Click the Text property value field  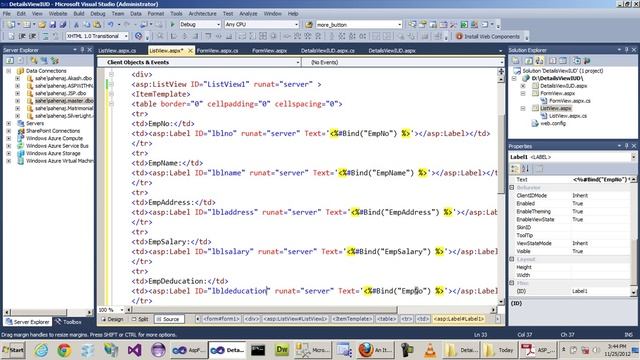[600, 180]
